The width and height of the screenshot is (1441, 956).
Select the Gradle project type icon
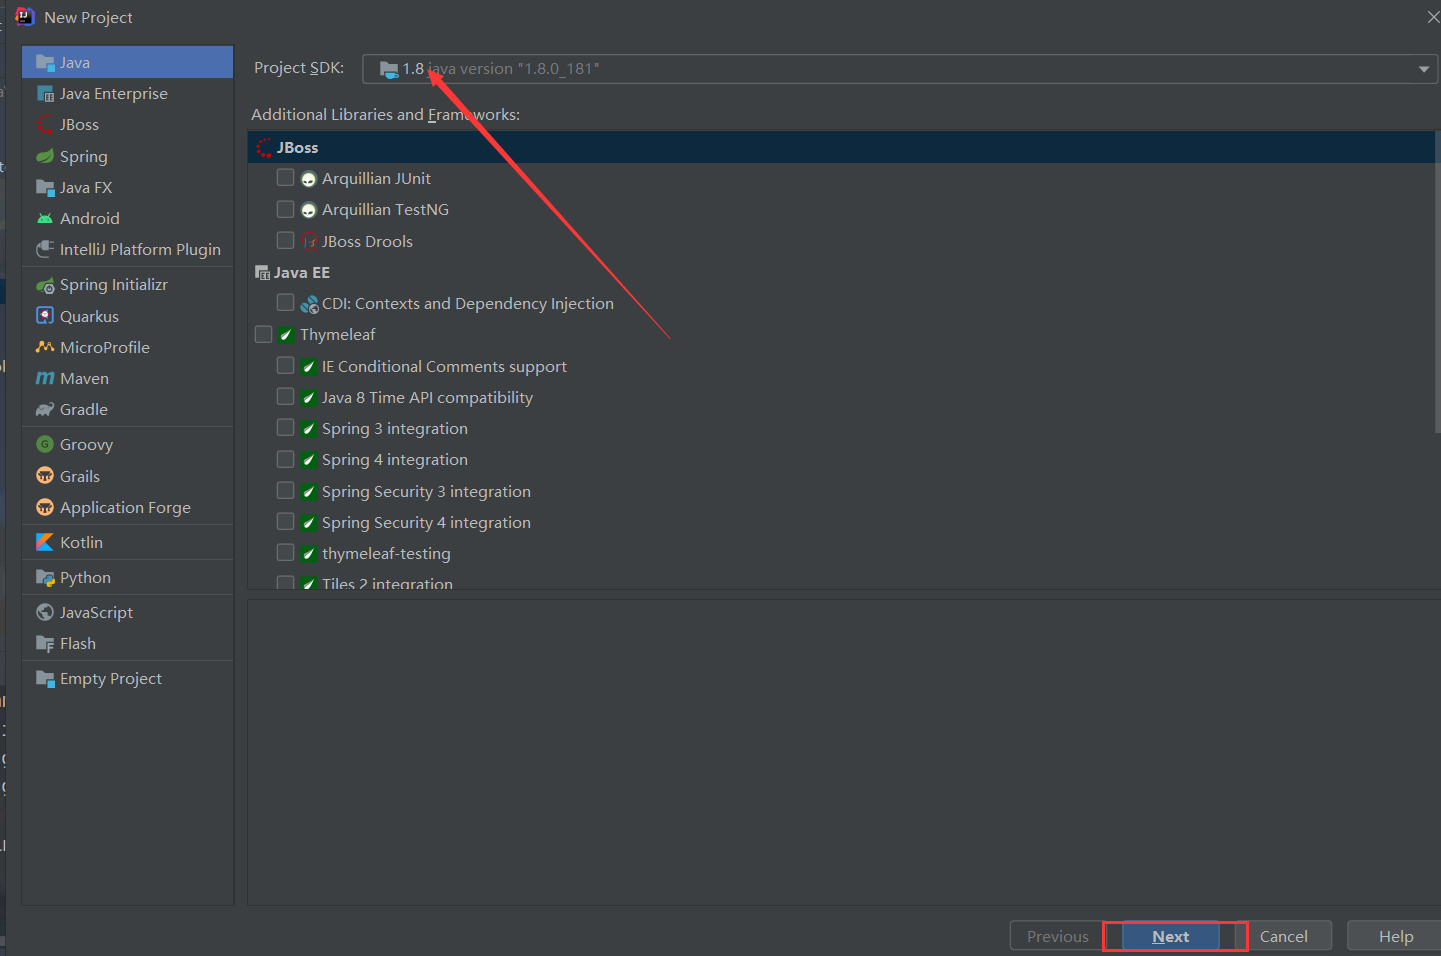click(46, 409)
